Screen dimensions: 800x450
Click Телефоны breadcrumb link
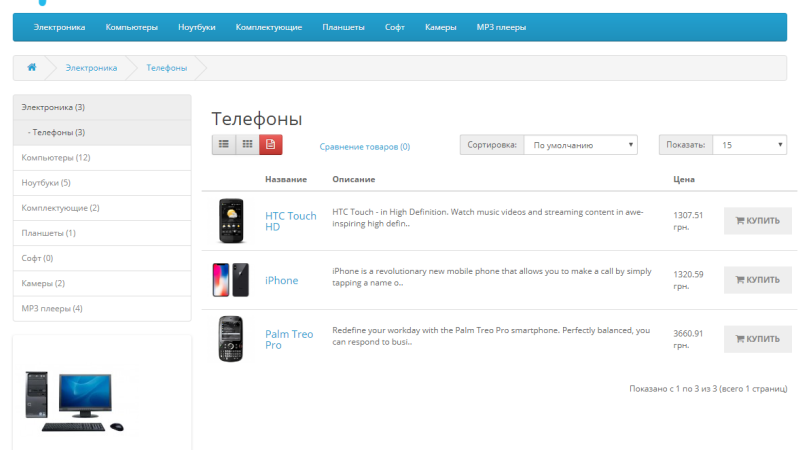click(x=167, y=68)
